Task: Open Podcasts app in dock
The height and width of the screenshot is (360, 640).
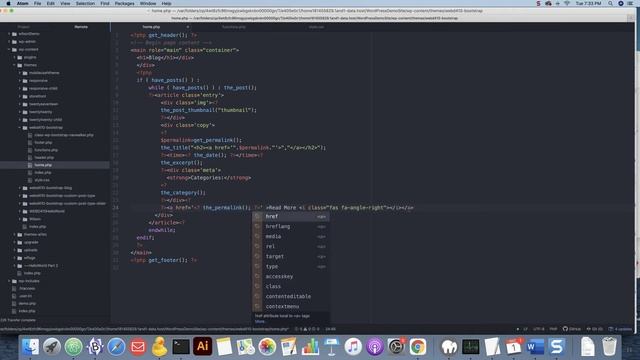Action: click(x=375, y=347)
